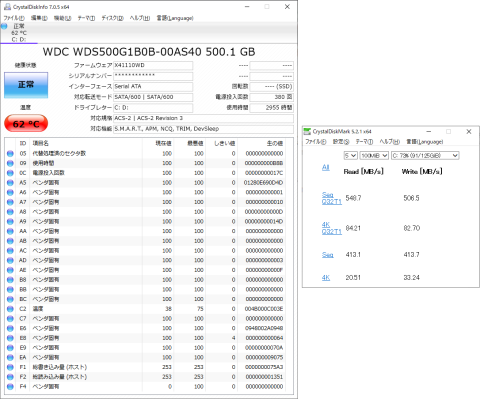Click status circle for SMART row AE
480x399 pixels.
click(x=10, y=270)
